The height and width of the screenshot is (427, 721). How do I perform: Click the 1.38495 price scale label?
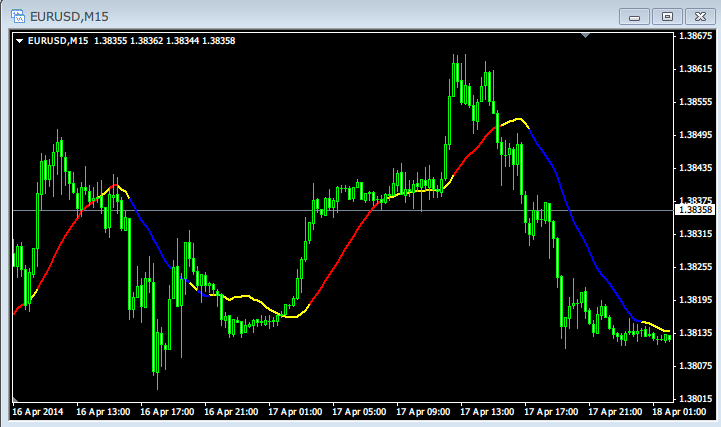pyautogui.click(x=696, y=135)
